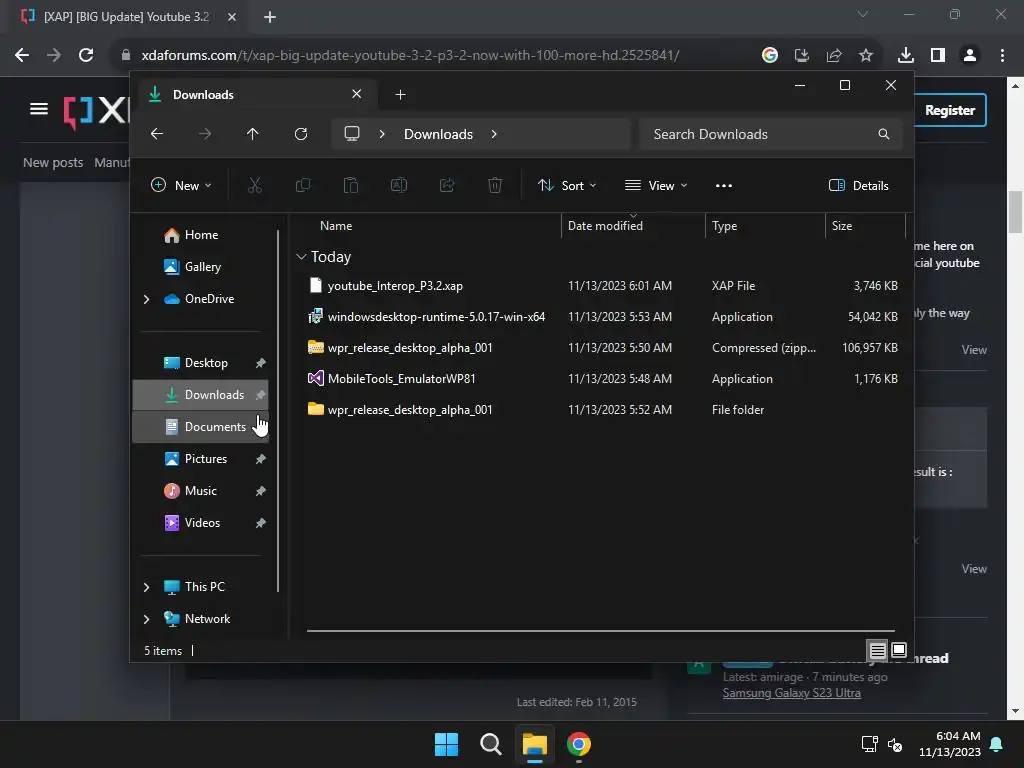Click the chevron before Downloads in address bar
The image size is (1024, 768).
382,134
